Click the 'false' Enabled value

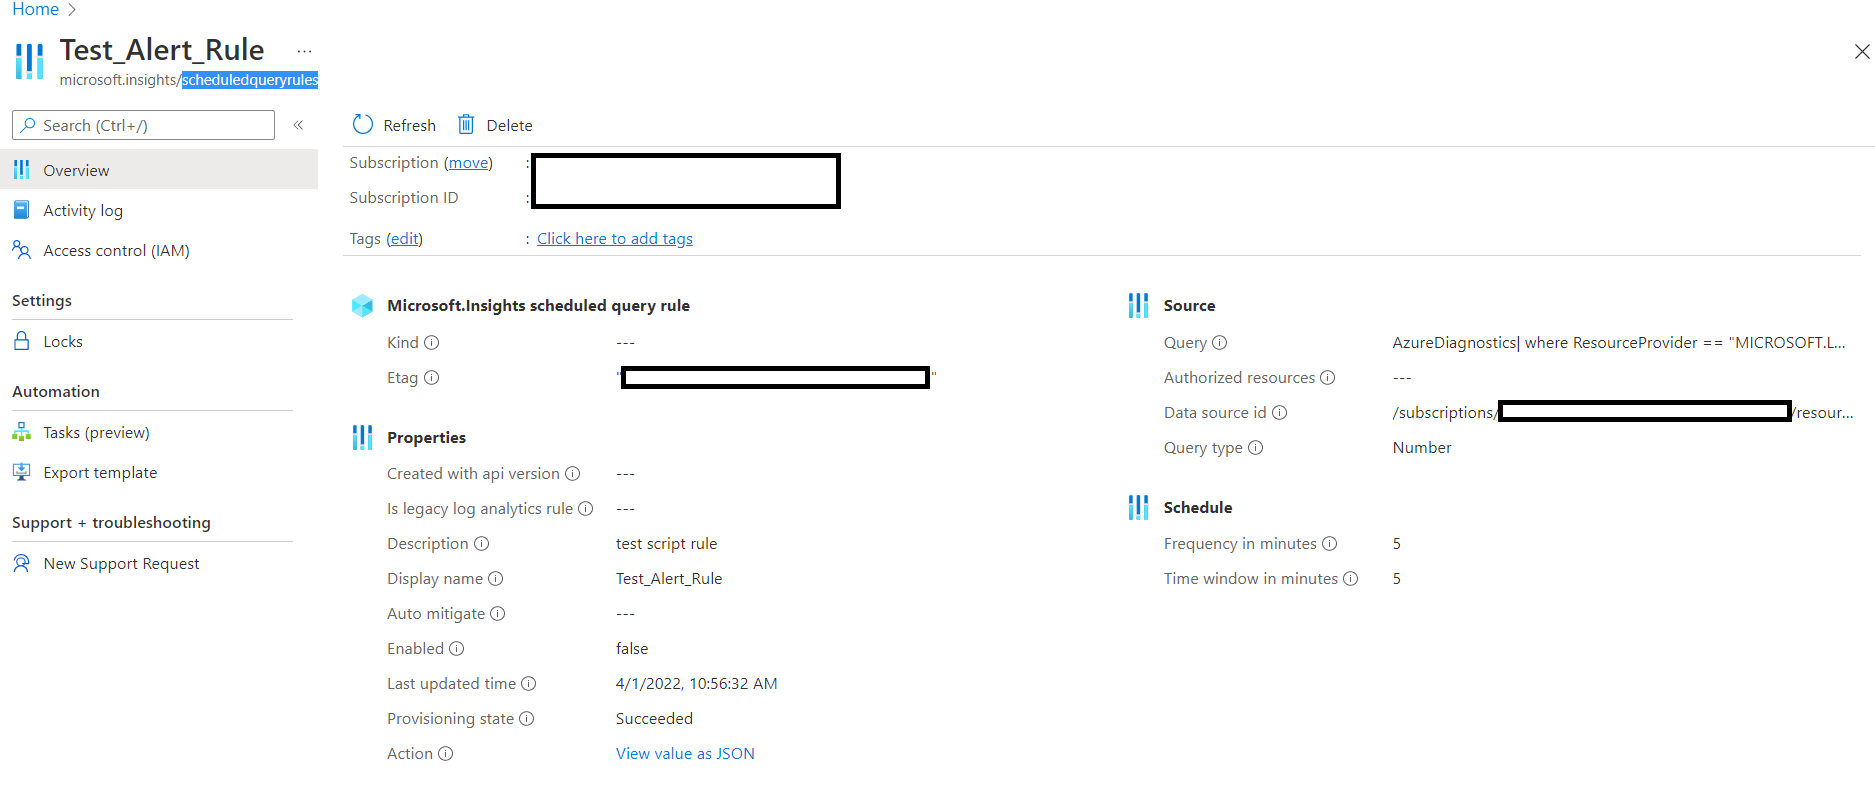[x=632, y=648]
